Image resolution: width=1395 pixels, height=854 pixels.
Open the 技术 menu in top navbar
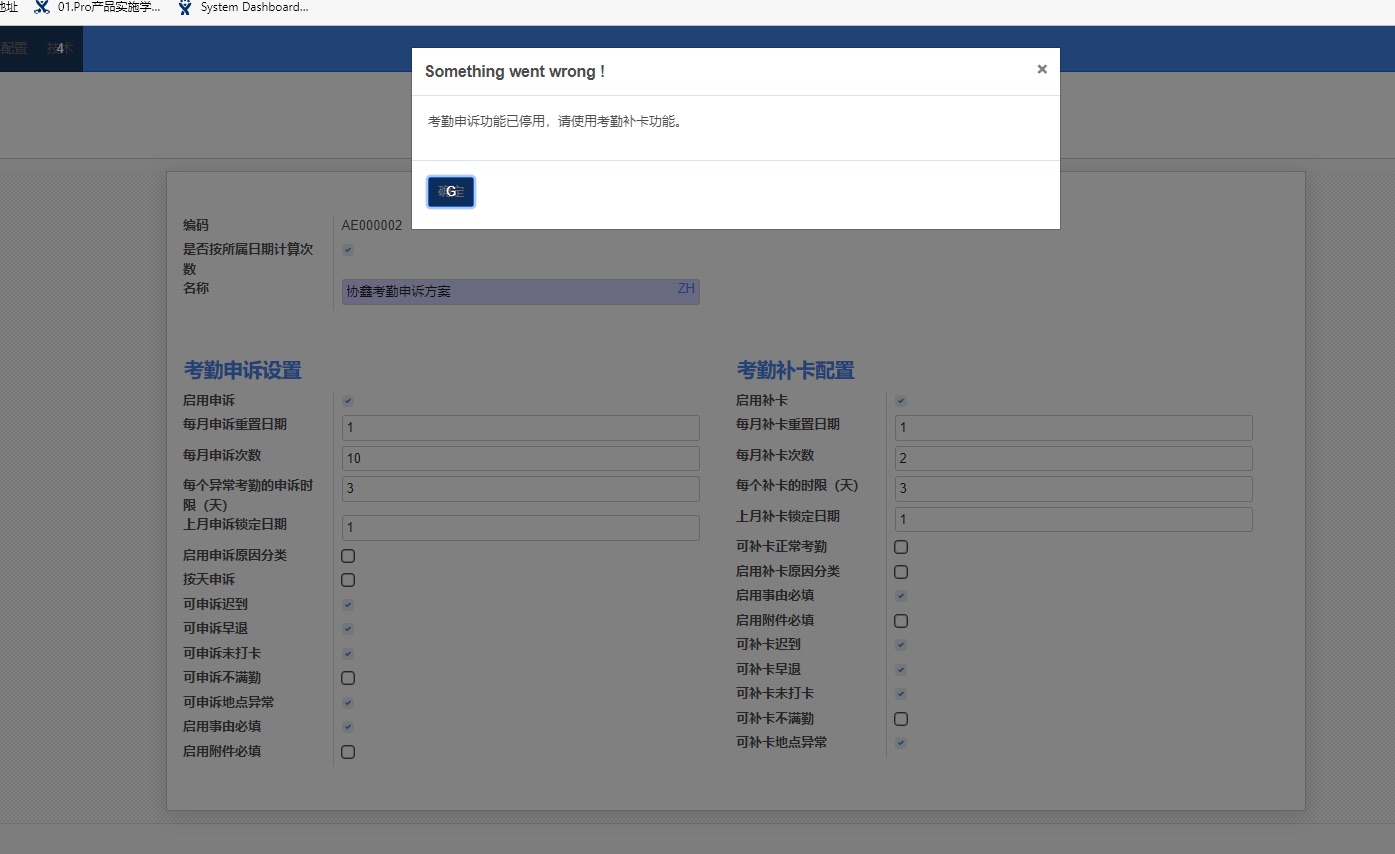pyautogui.click(x=60, y=49)
